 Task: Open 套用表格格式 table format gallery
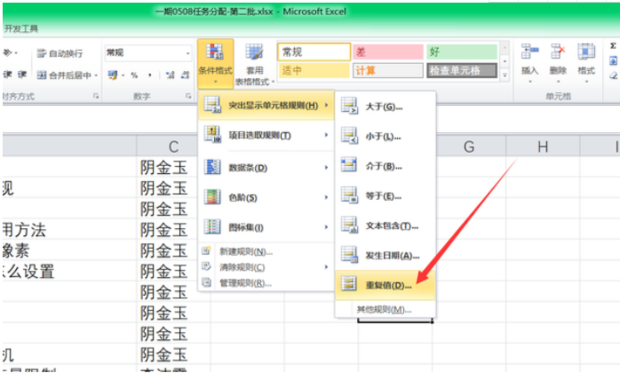[255, 64]
